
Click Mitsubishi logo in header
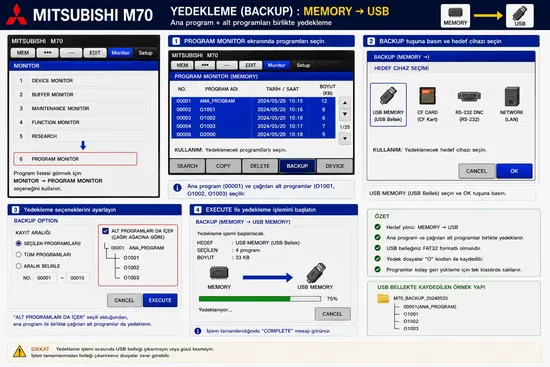[x=16, y=15]
